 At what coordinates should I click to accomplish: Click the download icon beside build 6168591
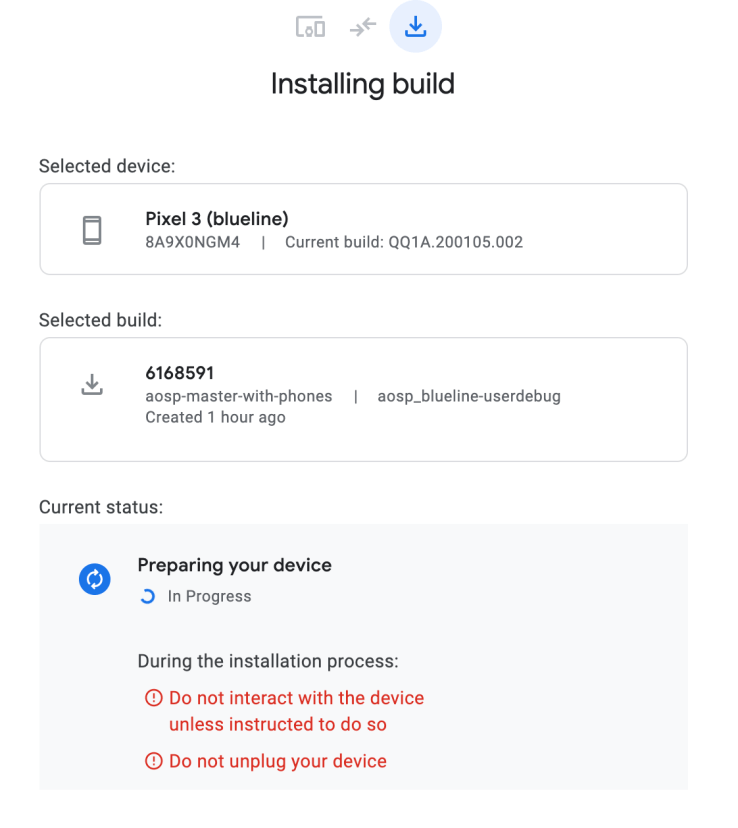pos(92,385)
